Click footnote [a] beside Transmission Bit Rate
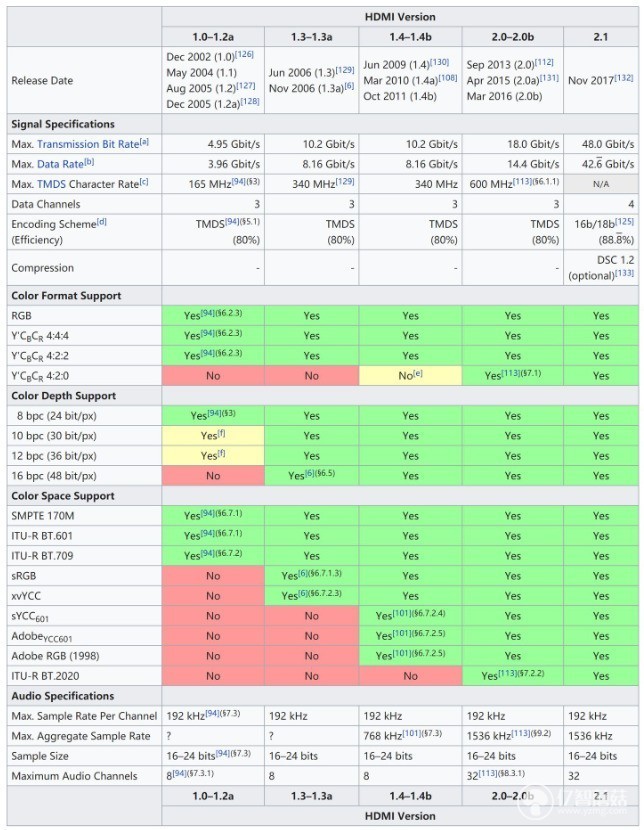This screenshot has width=644, height=830. [x=144, y=141]
